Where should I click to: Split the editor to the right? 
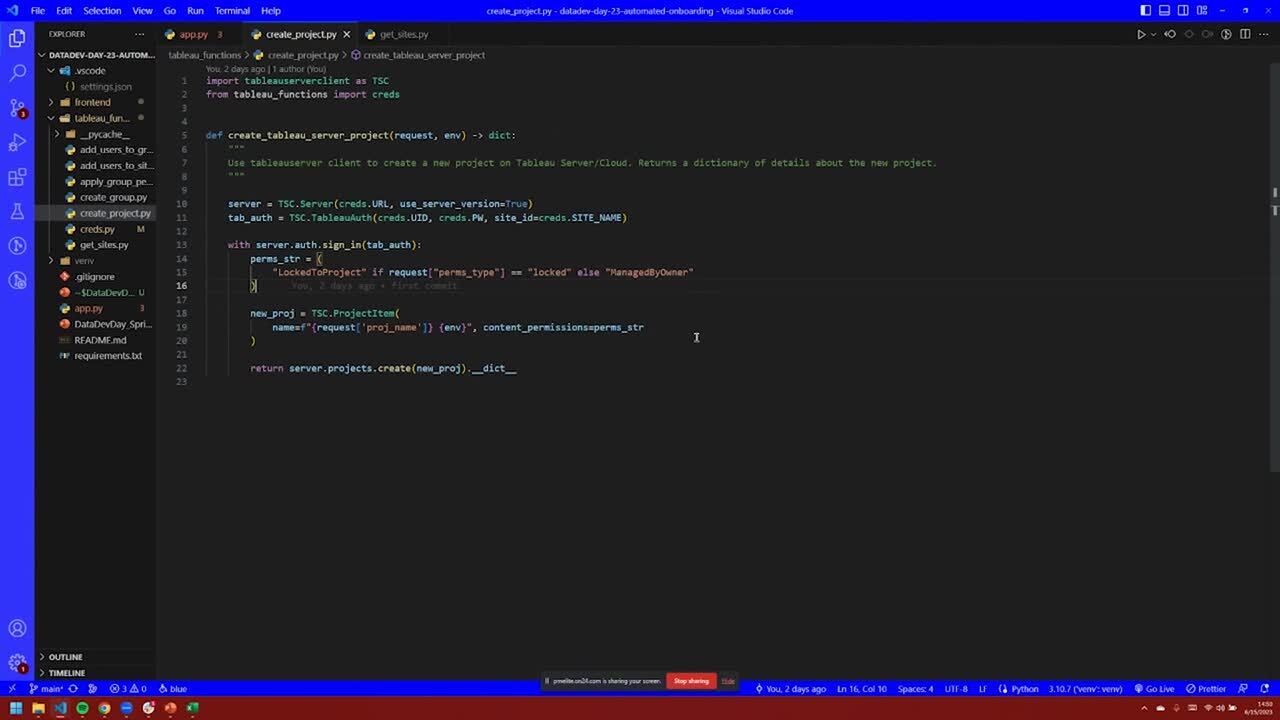click(1245, 34)
